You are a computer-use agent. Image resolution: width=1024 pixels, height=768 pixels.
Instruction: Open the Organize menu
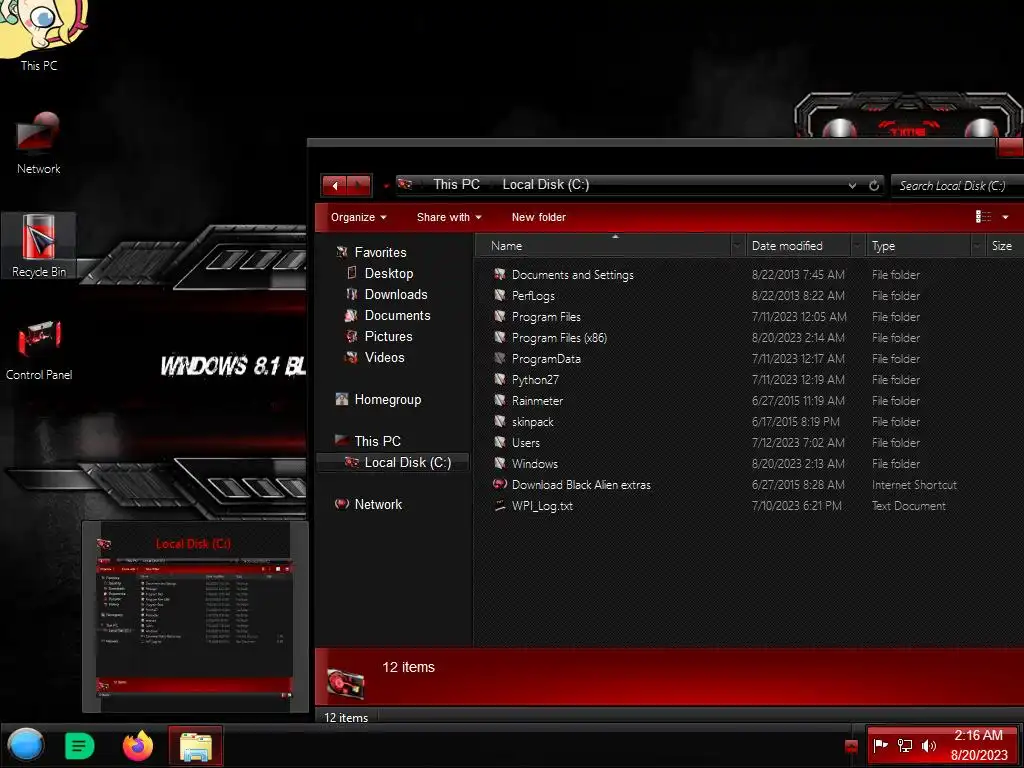click(359, 217)
